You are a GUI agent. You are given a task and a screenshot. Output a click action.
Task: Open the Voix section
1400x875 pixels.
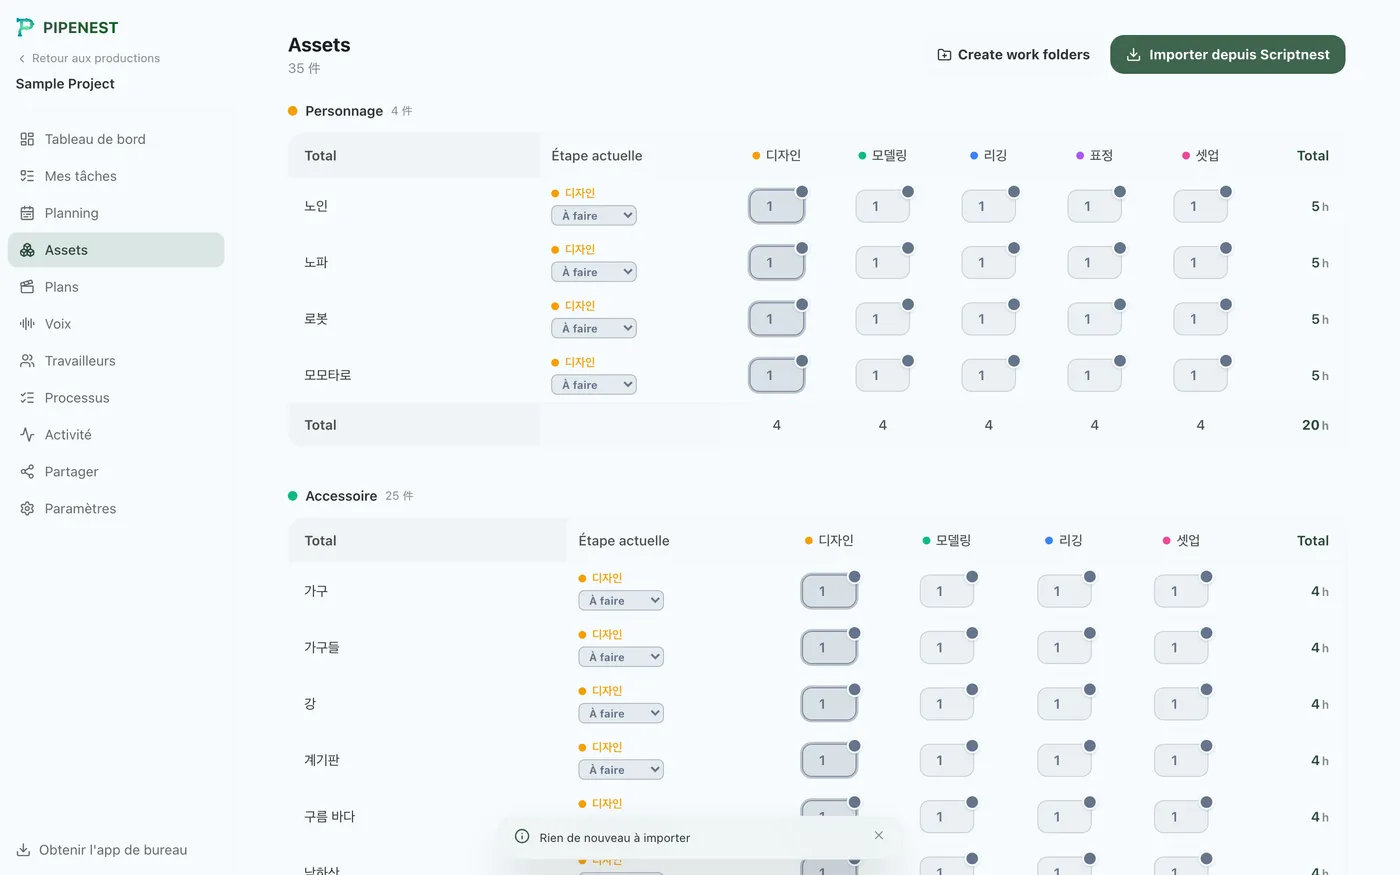[x=116, y=324]
